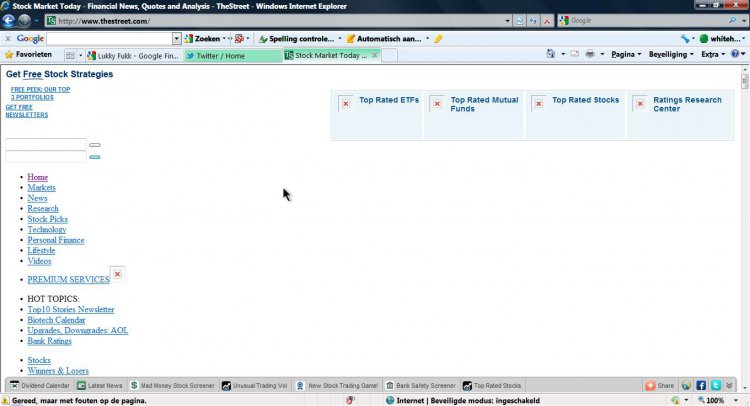Screen dimensions: 750x406
Task: Open the Google toolbar search box dropdown
Action: tap(176, 39)
